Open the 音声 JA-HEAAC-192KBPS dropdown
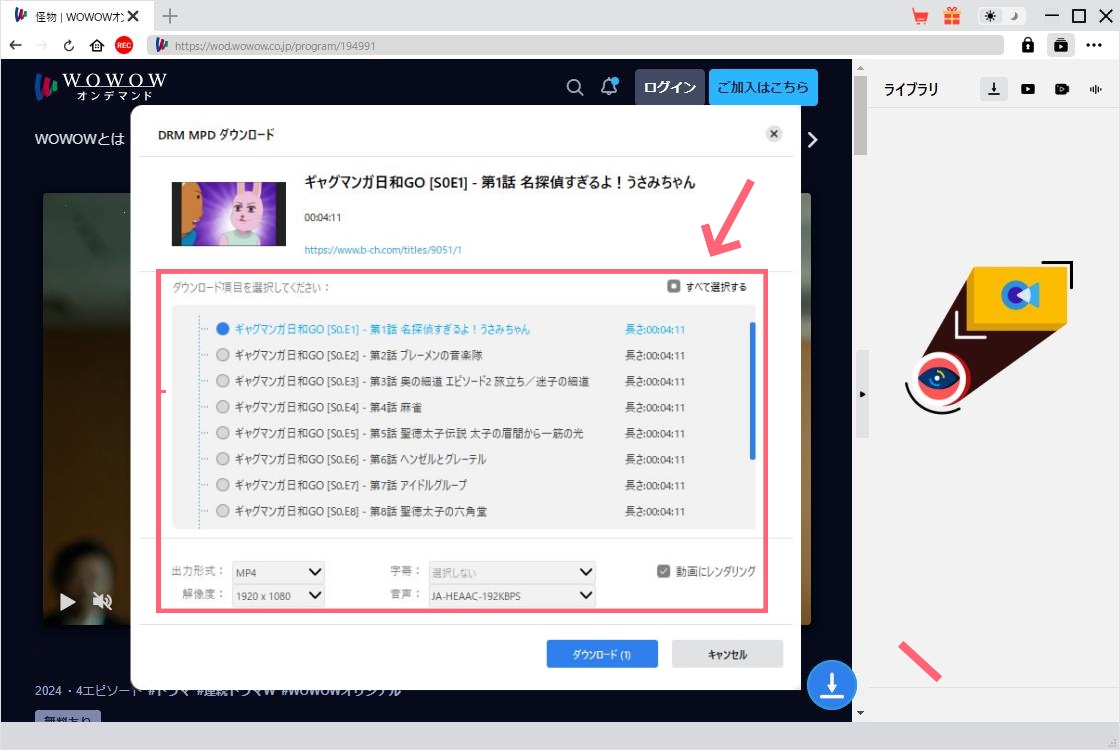Screen dimensions: 1120x750 click(x=511, y=596)
